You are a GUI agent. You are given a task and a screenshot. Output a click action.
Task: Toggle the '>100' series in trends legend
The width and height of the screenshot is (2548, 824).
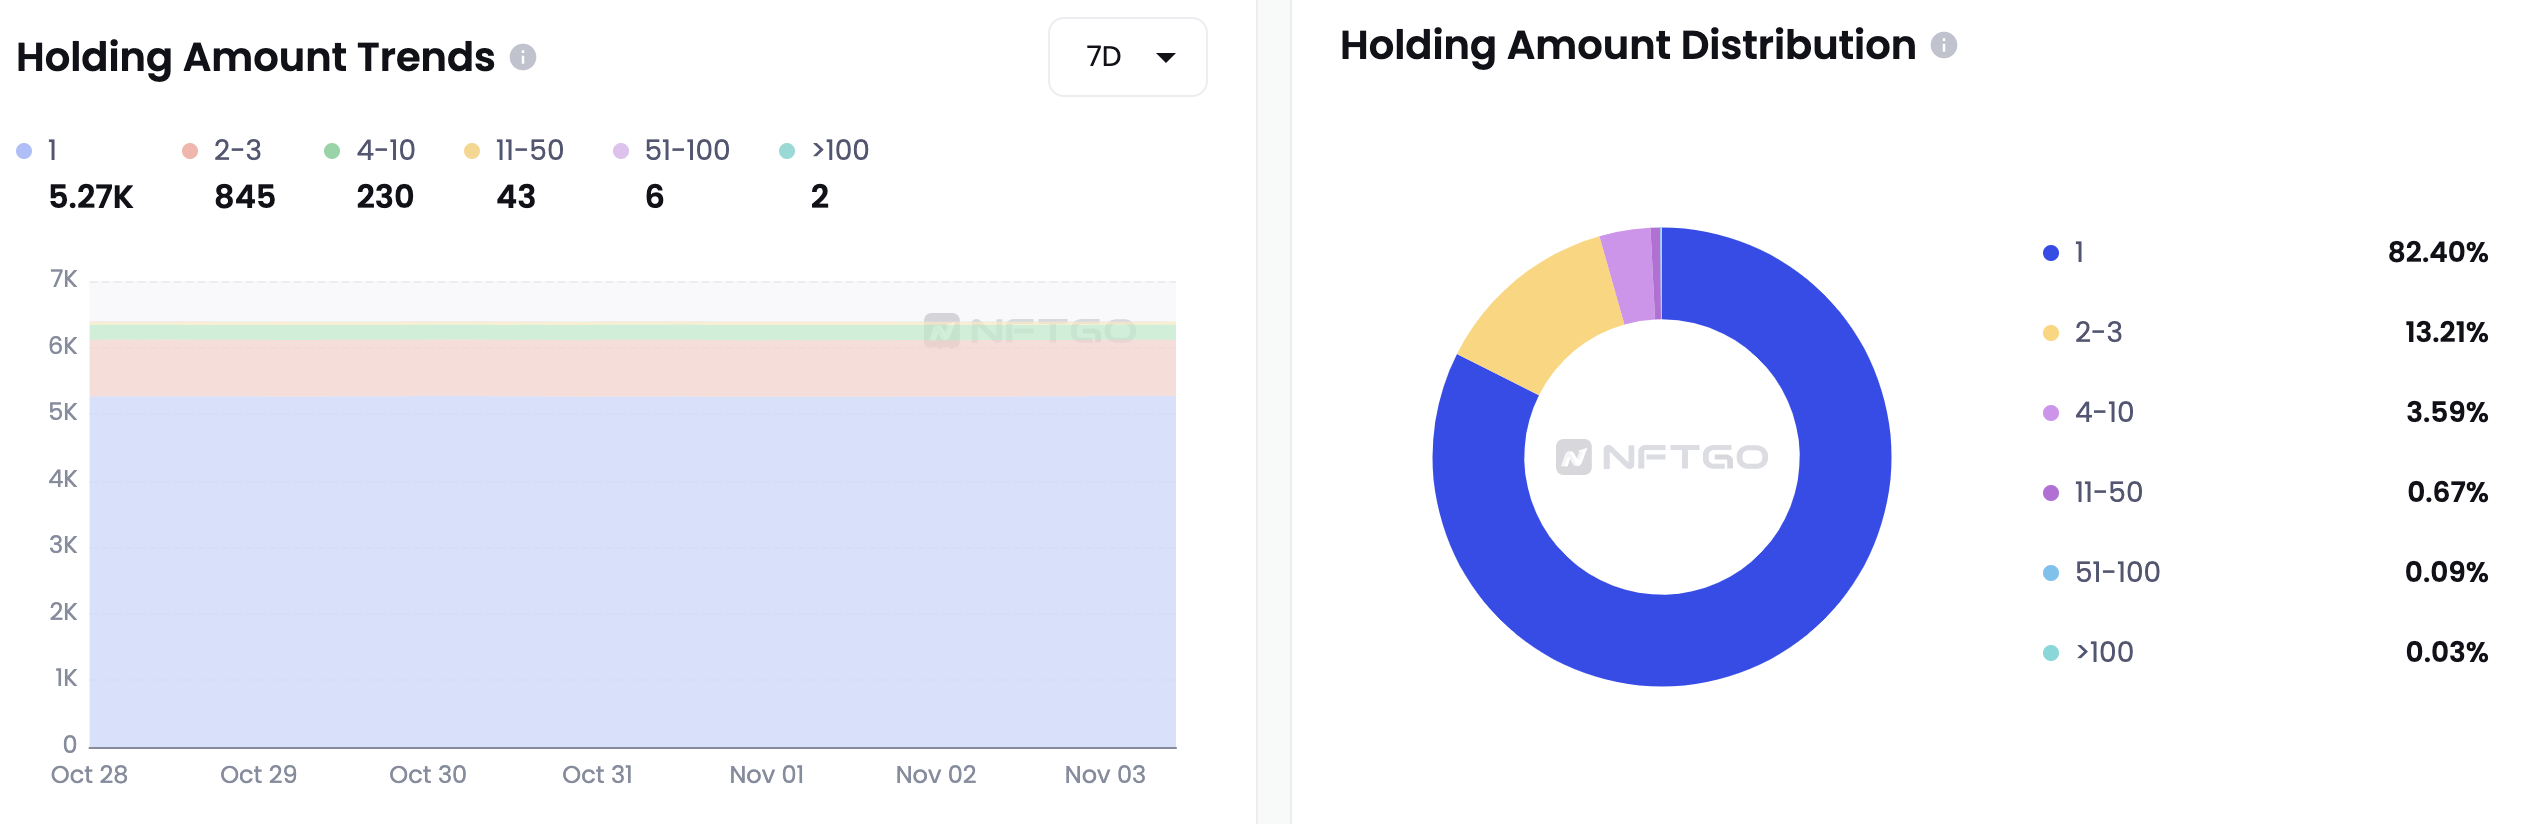[824, 150]
